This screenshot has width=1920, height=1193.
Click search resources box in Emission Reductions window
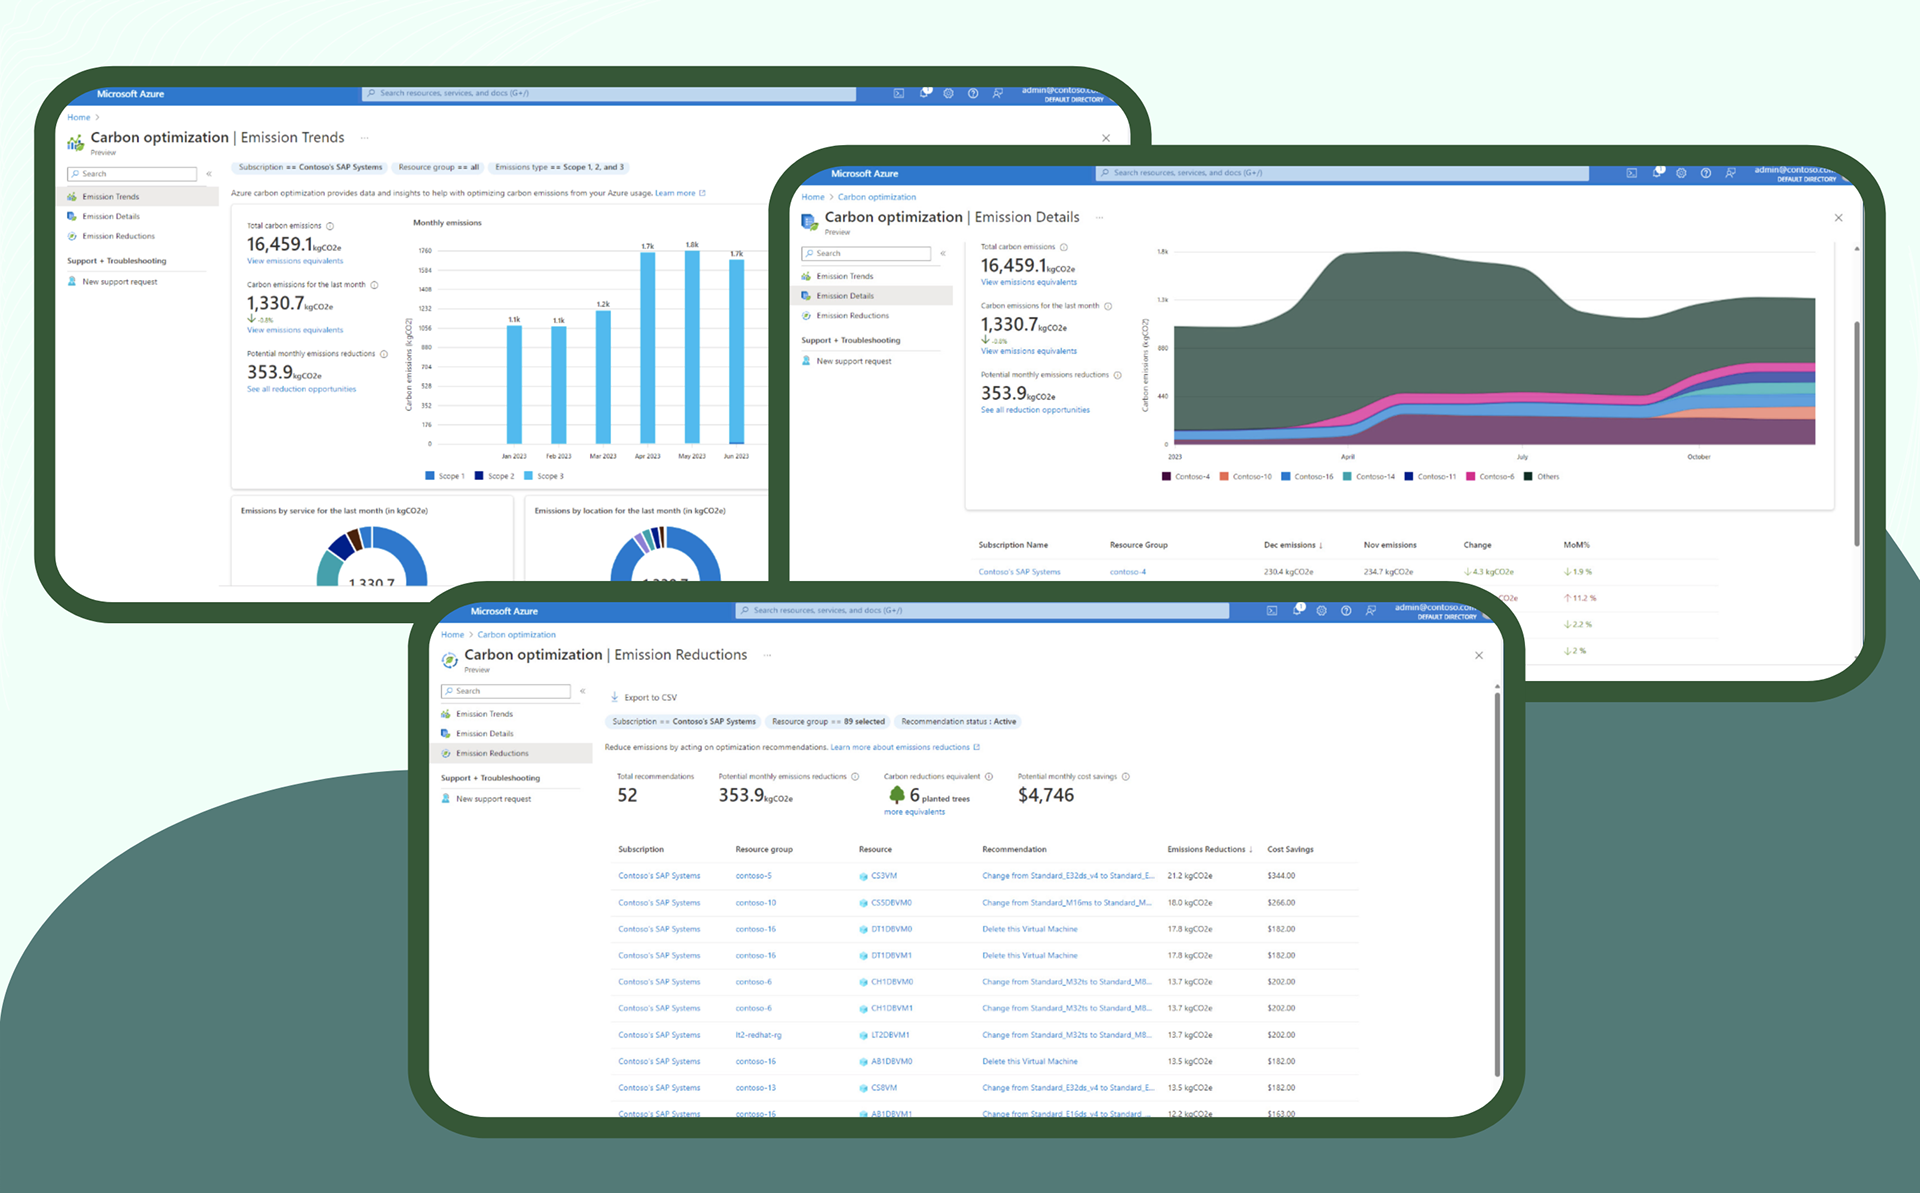tap(982, 610)
